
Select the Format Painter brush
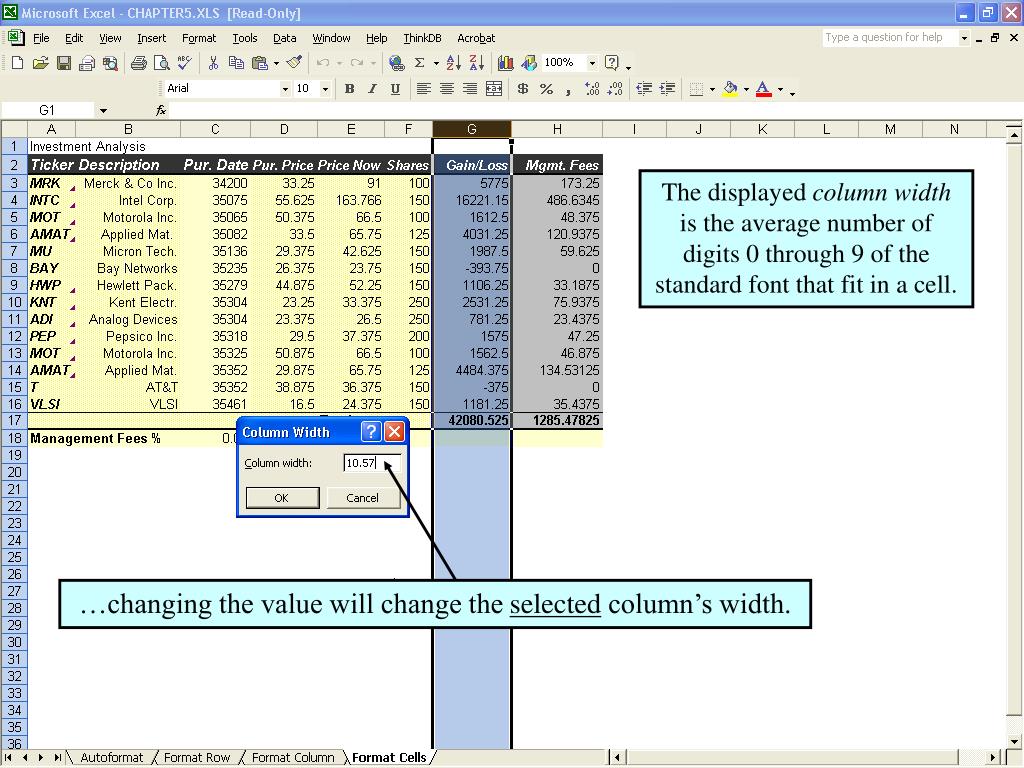click(295, 63)
